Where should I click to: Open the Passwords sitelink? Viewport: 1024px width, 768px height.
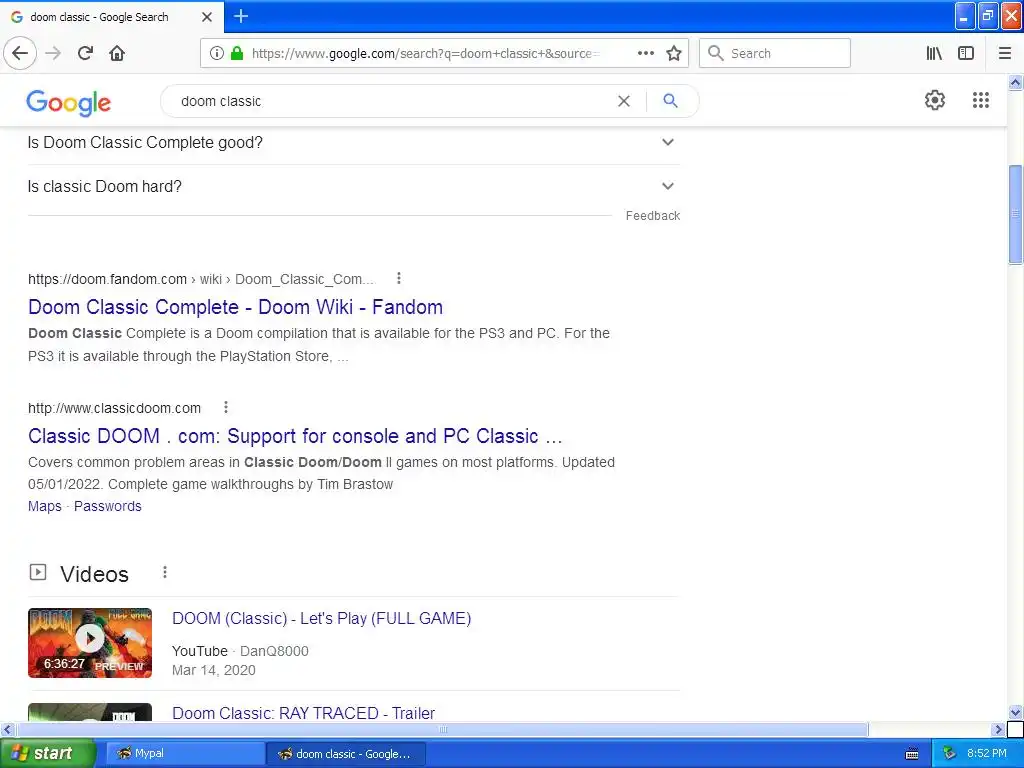point(108,506)
